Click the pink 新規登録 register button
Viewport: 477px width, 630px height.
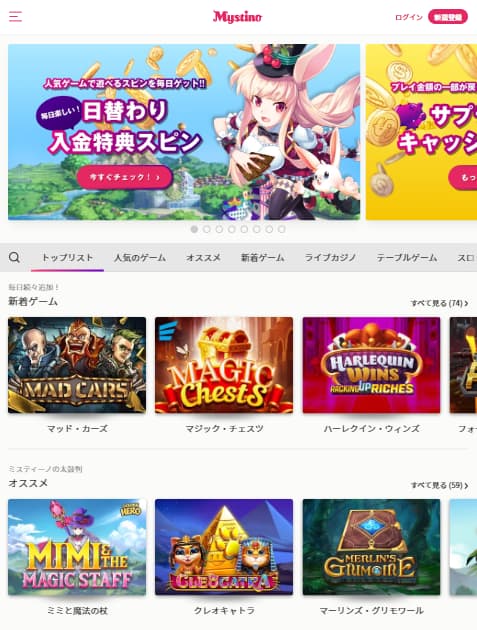(x=448, y=17)
